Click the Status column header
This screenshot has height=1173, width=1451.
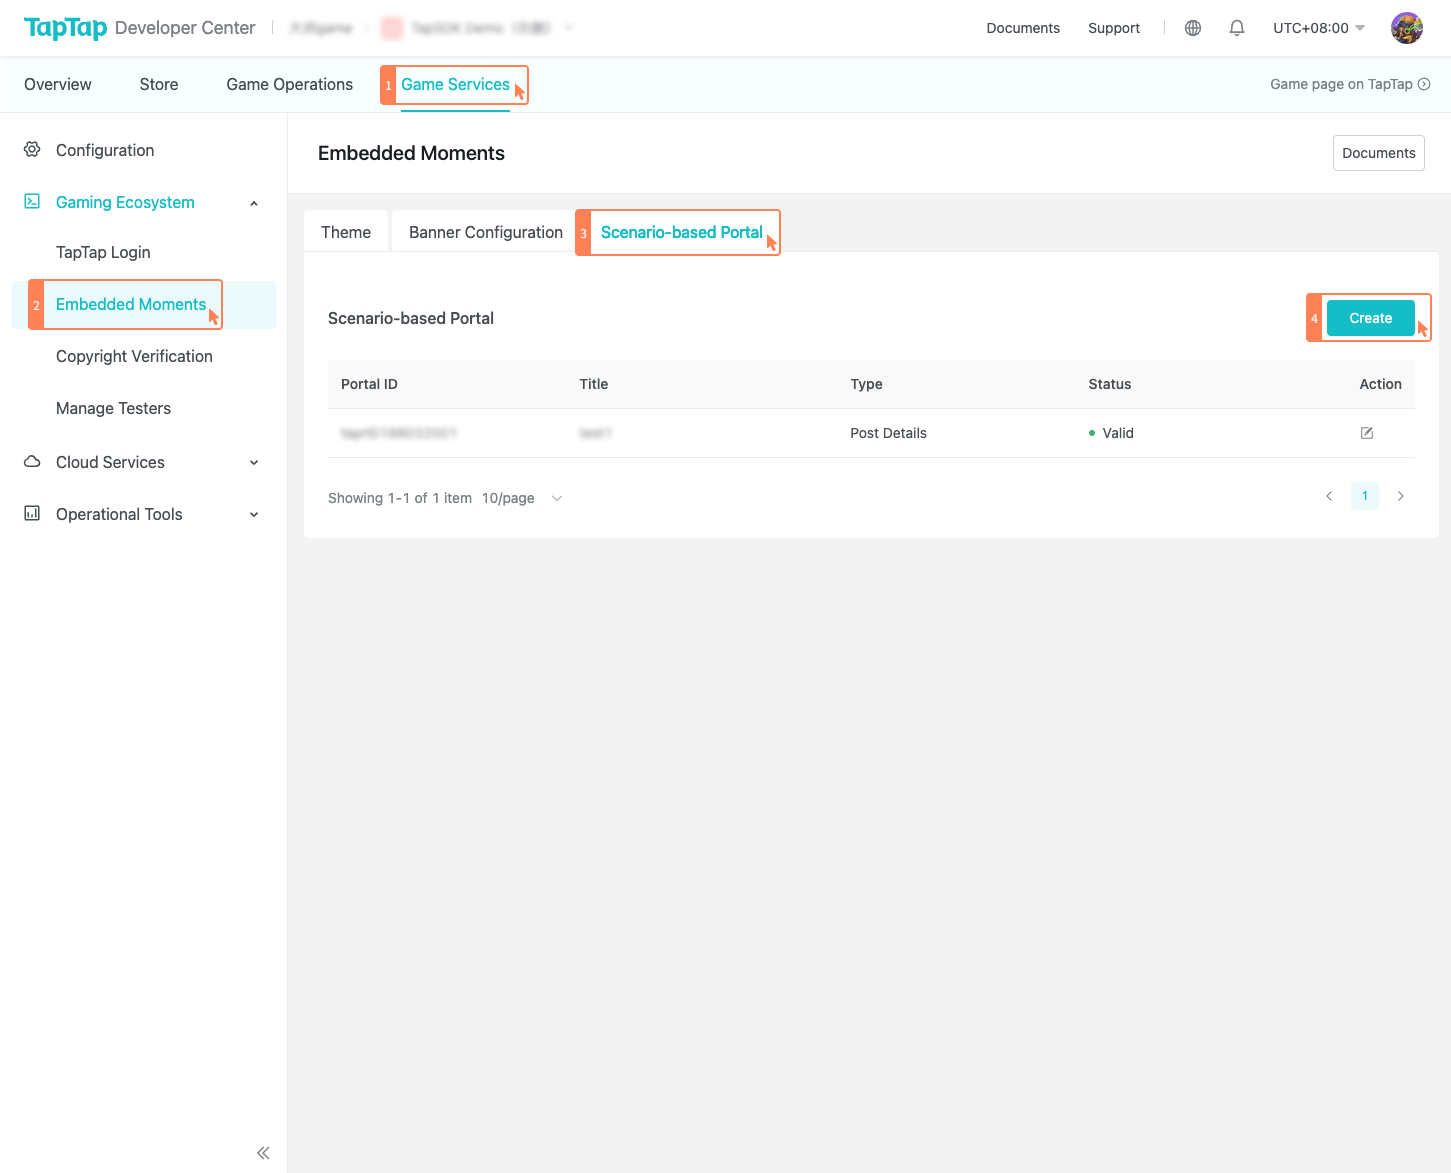(1110, 384)
